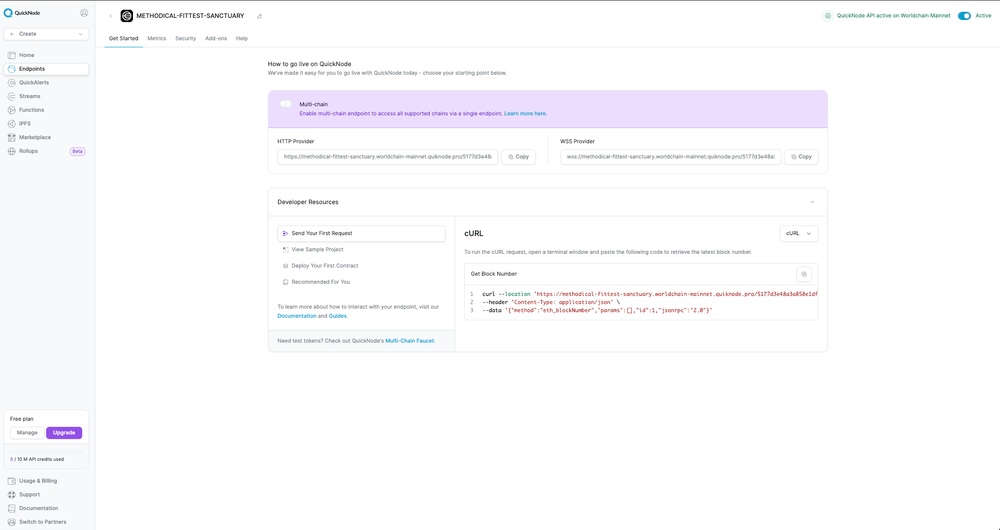Click the Endpoints sidebar icon
This screenshot has height=530, width=1000.
(x=11, y=69)
